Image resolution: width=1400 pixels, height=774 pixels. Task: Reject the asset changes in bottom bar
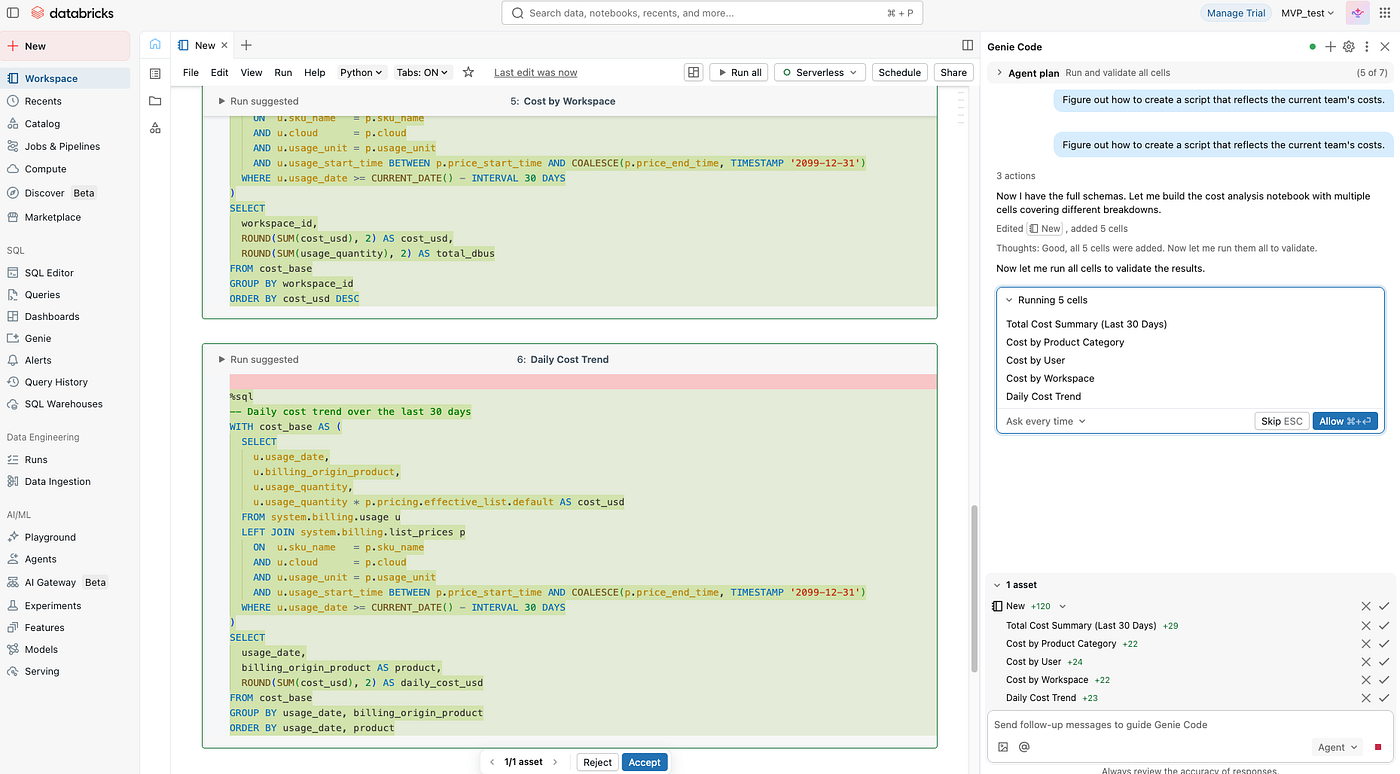click(x=597, y=762)
